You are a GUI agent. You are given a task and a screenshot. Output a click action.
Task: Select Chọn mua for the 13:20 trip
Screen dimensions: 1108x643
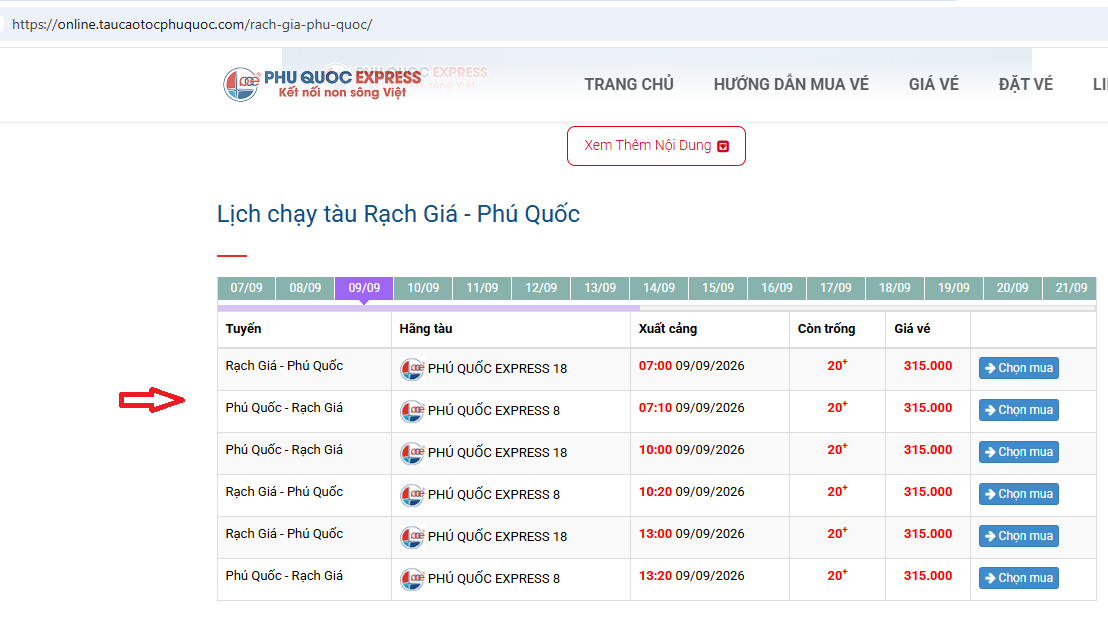click(x=1018, y=578)
